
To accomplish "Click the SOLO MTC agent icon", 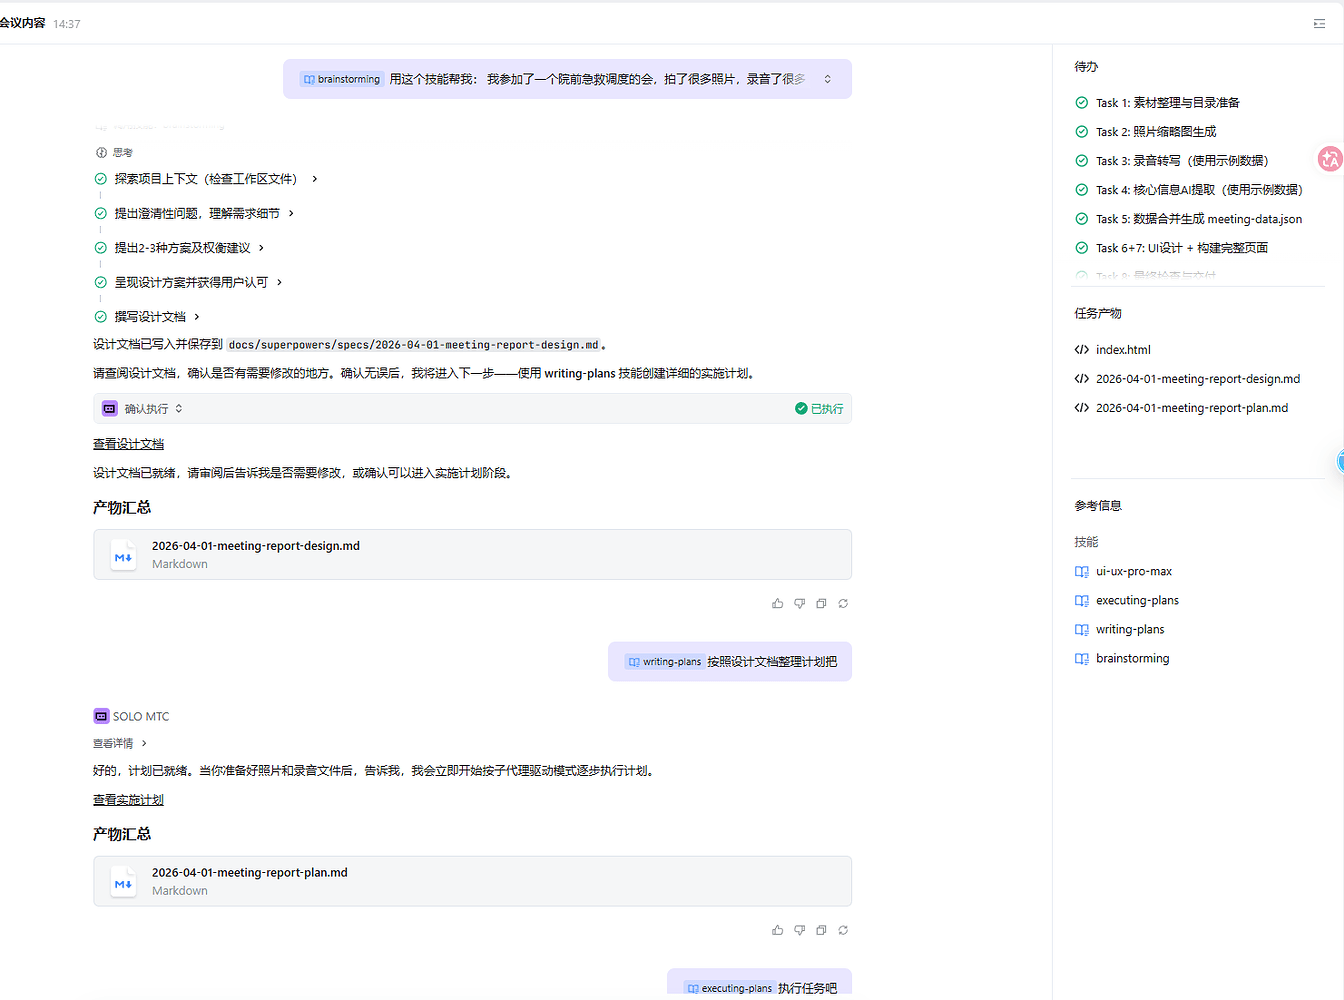I will click(x=101, y=716).
